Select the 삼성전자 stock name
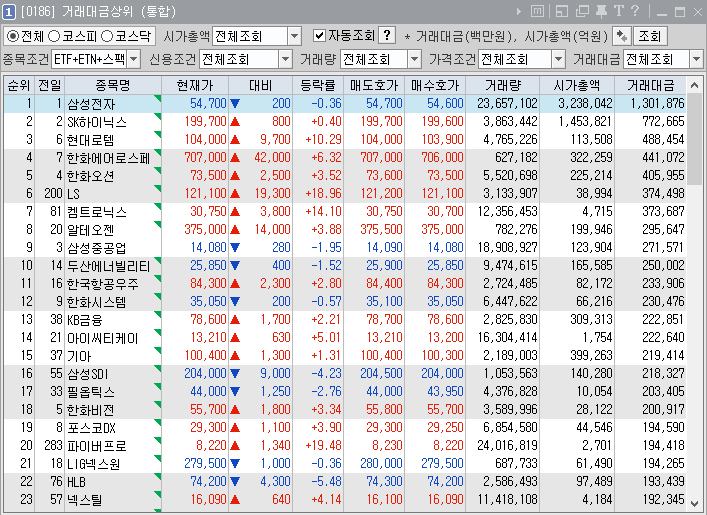The height and width of the screenshot is (515, 707). point(91,104)
